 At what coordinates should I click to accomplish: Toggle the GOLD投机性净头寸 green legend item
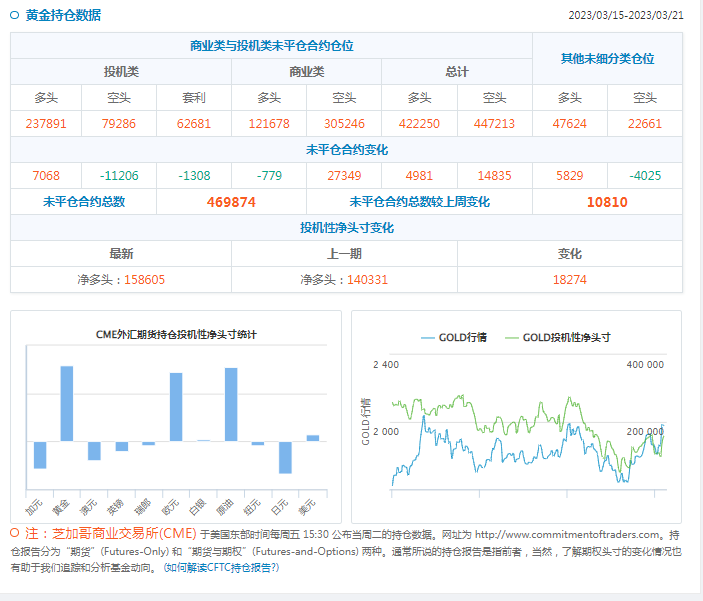pos(559,337)
